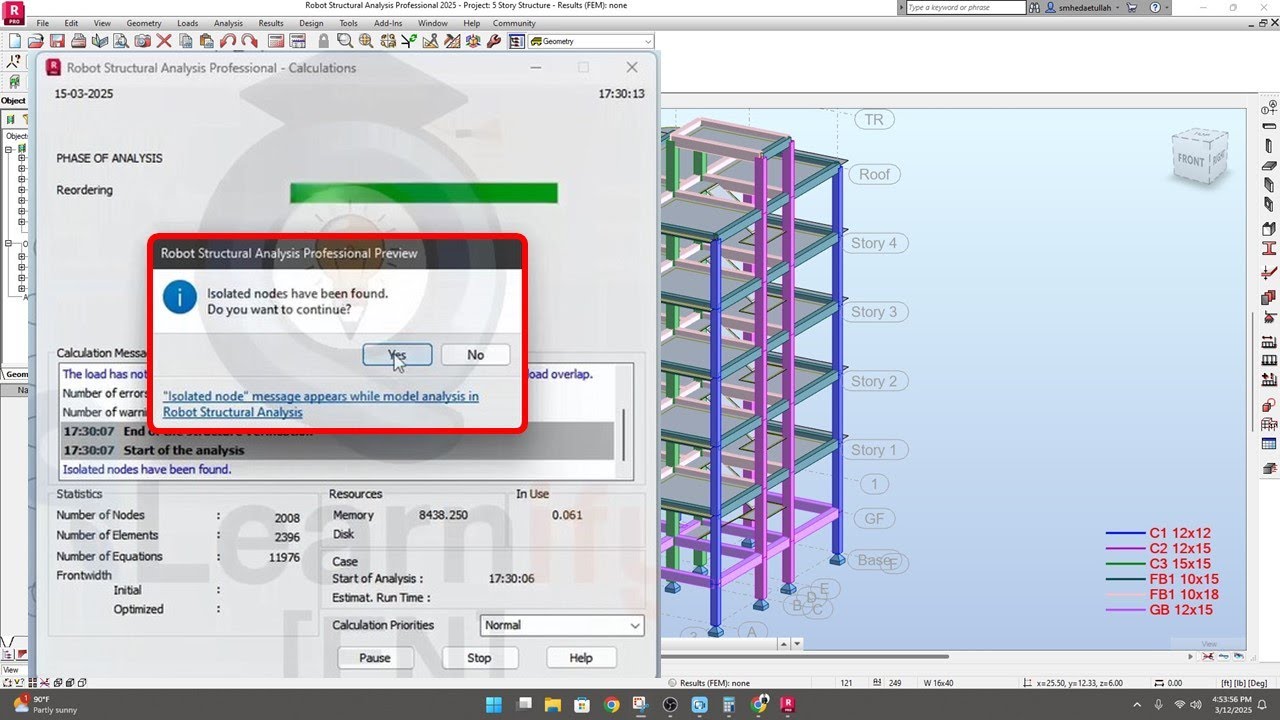
Task: Click the blue Tables icon in right toolbar
Action: click(x=1269, y=444)
